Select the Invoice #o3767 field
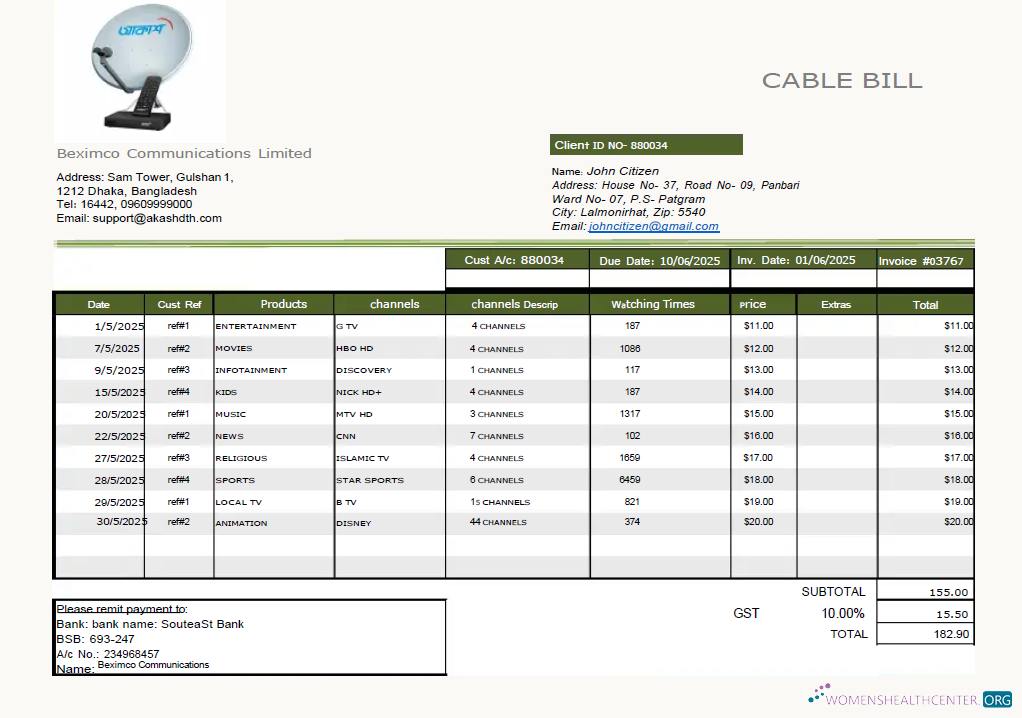Screen dimensions: 1022x718 tap(923, 258)
